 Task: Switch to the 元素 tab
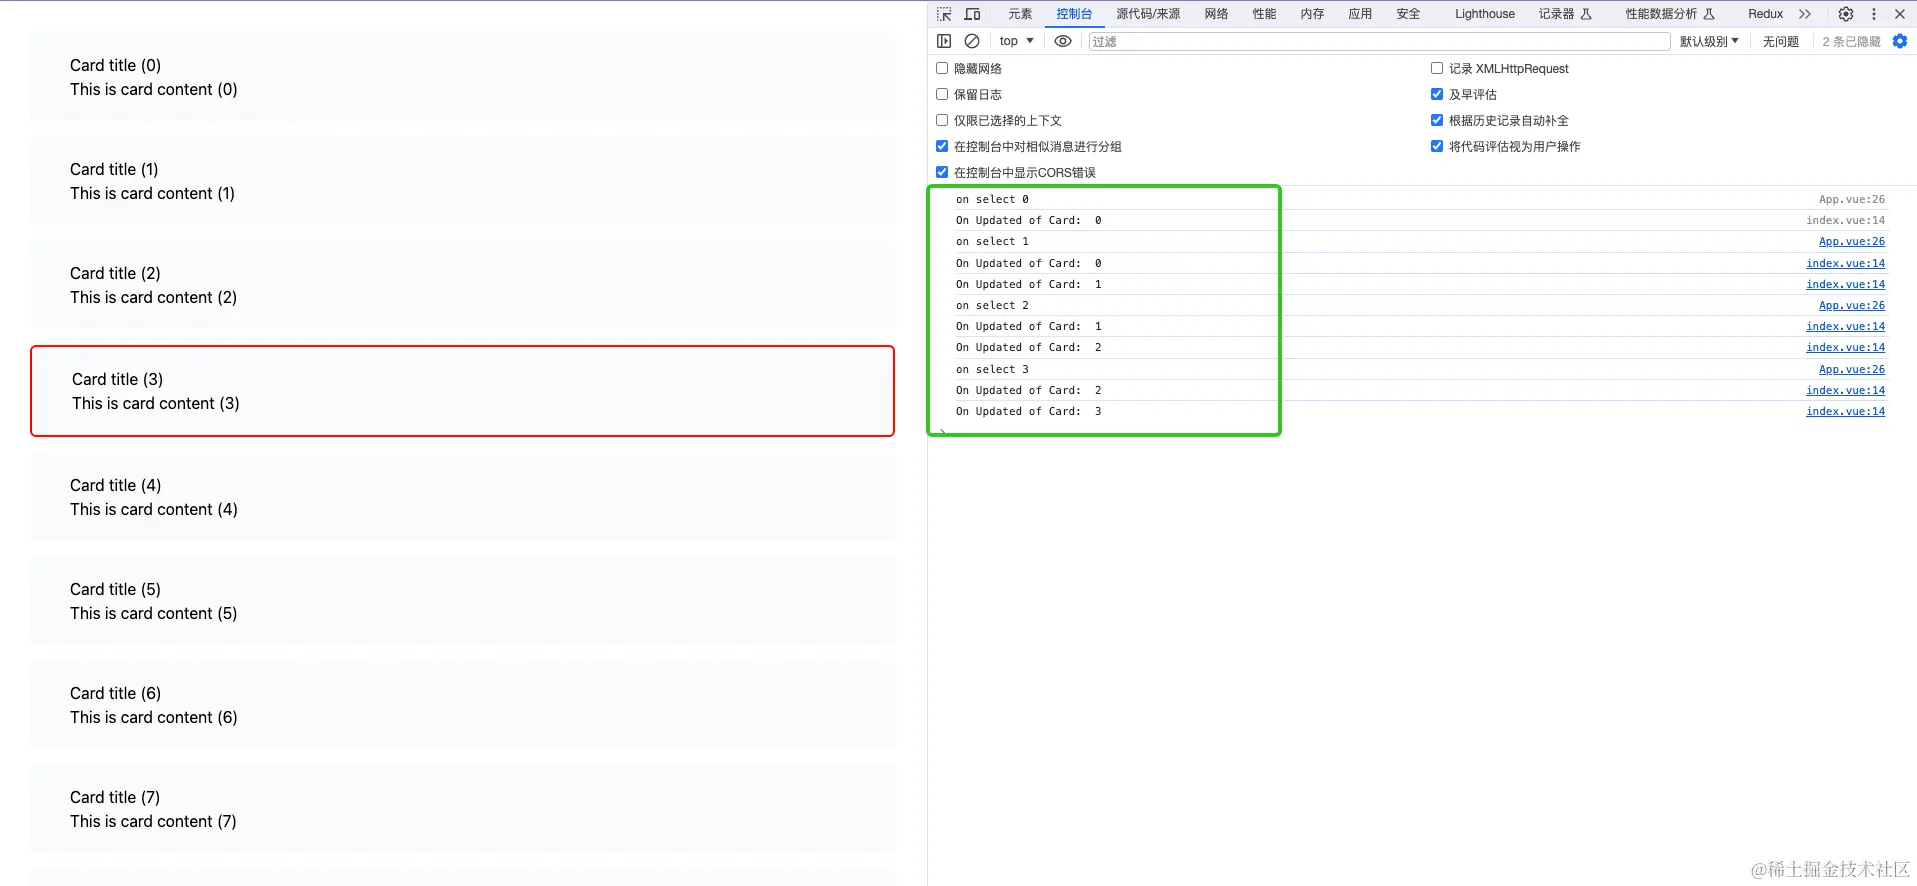pyautogui.click(x=1020, y=14)
